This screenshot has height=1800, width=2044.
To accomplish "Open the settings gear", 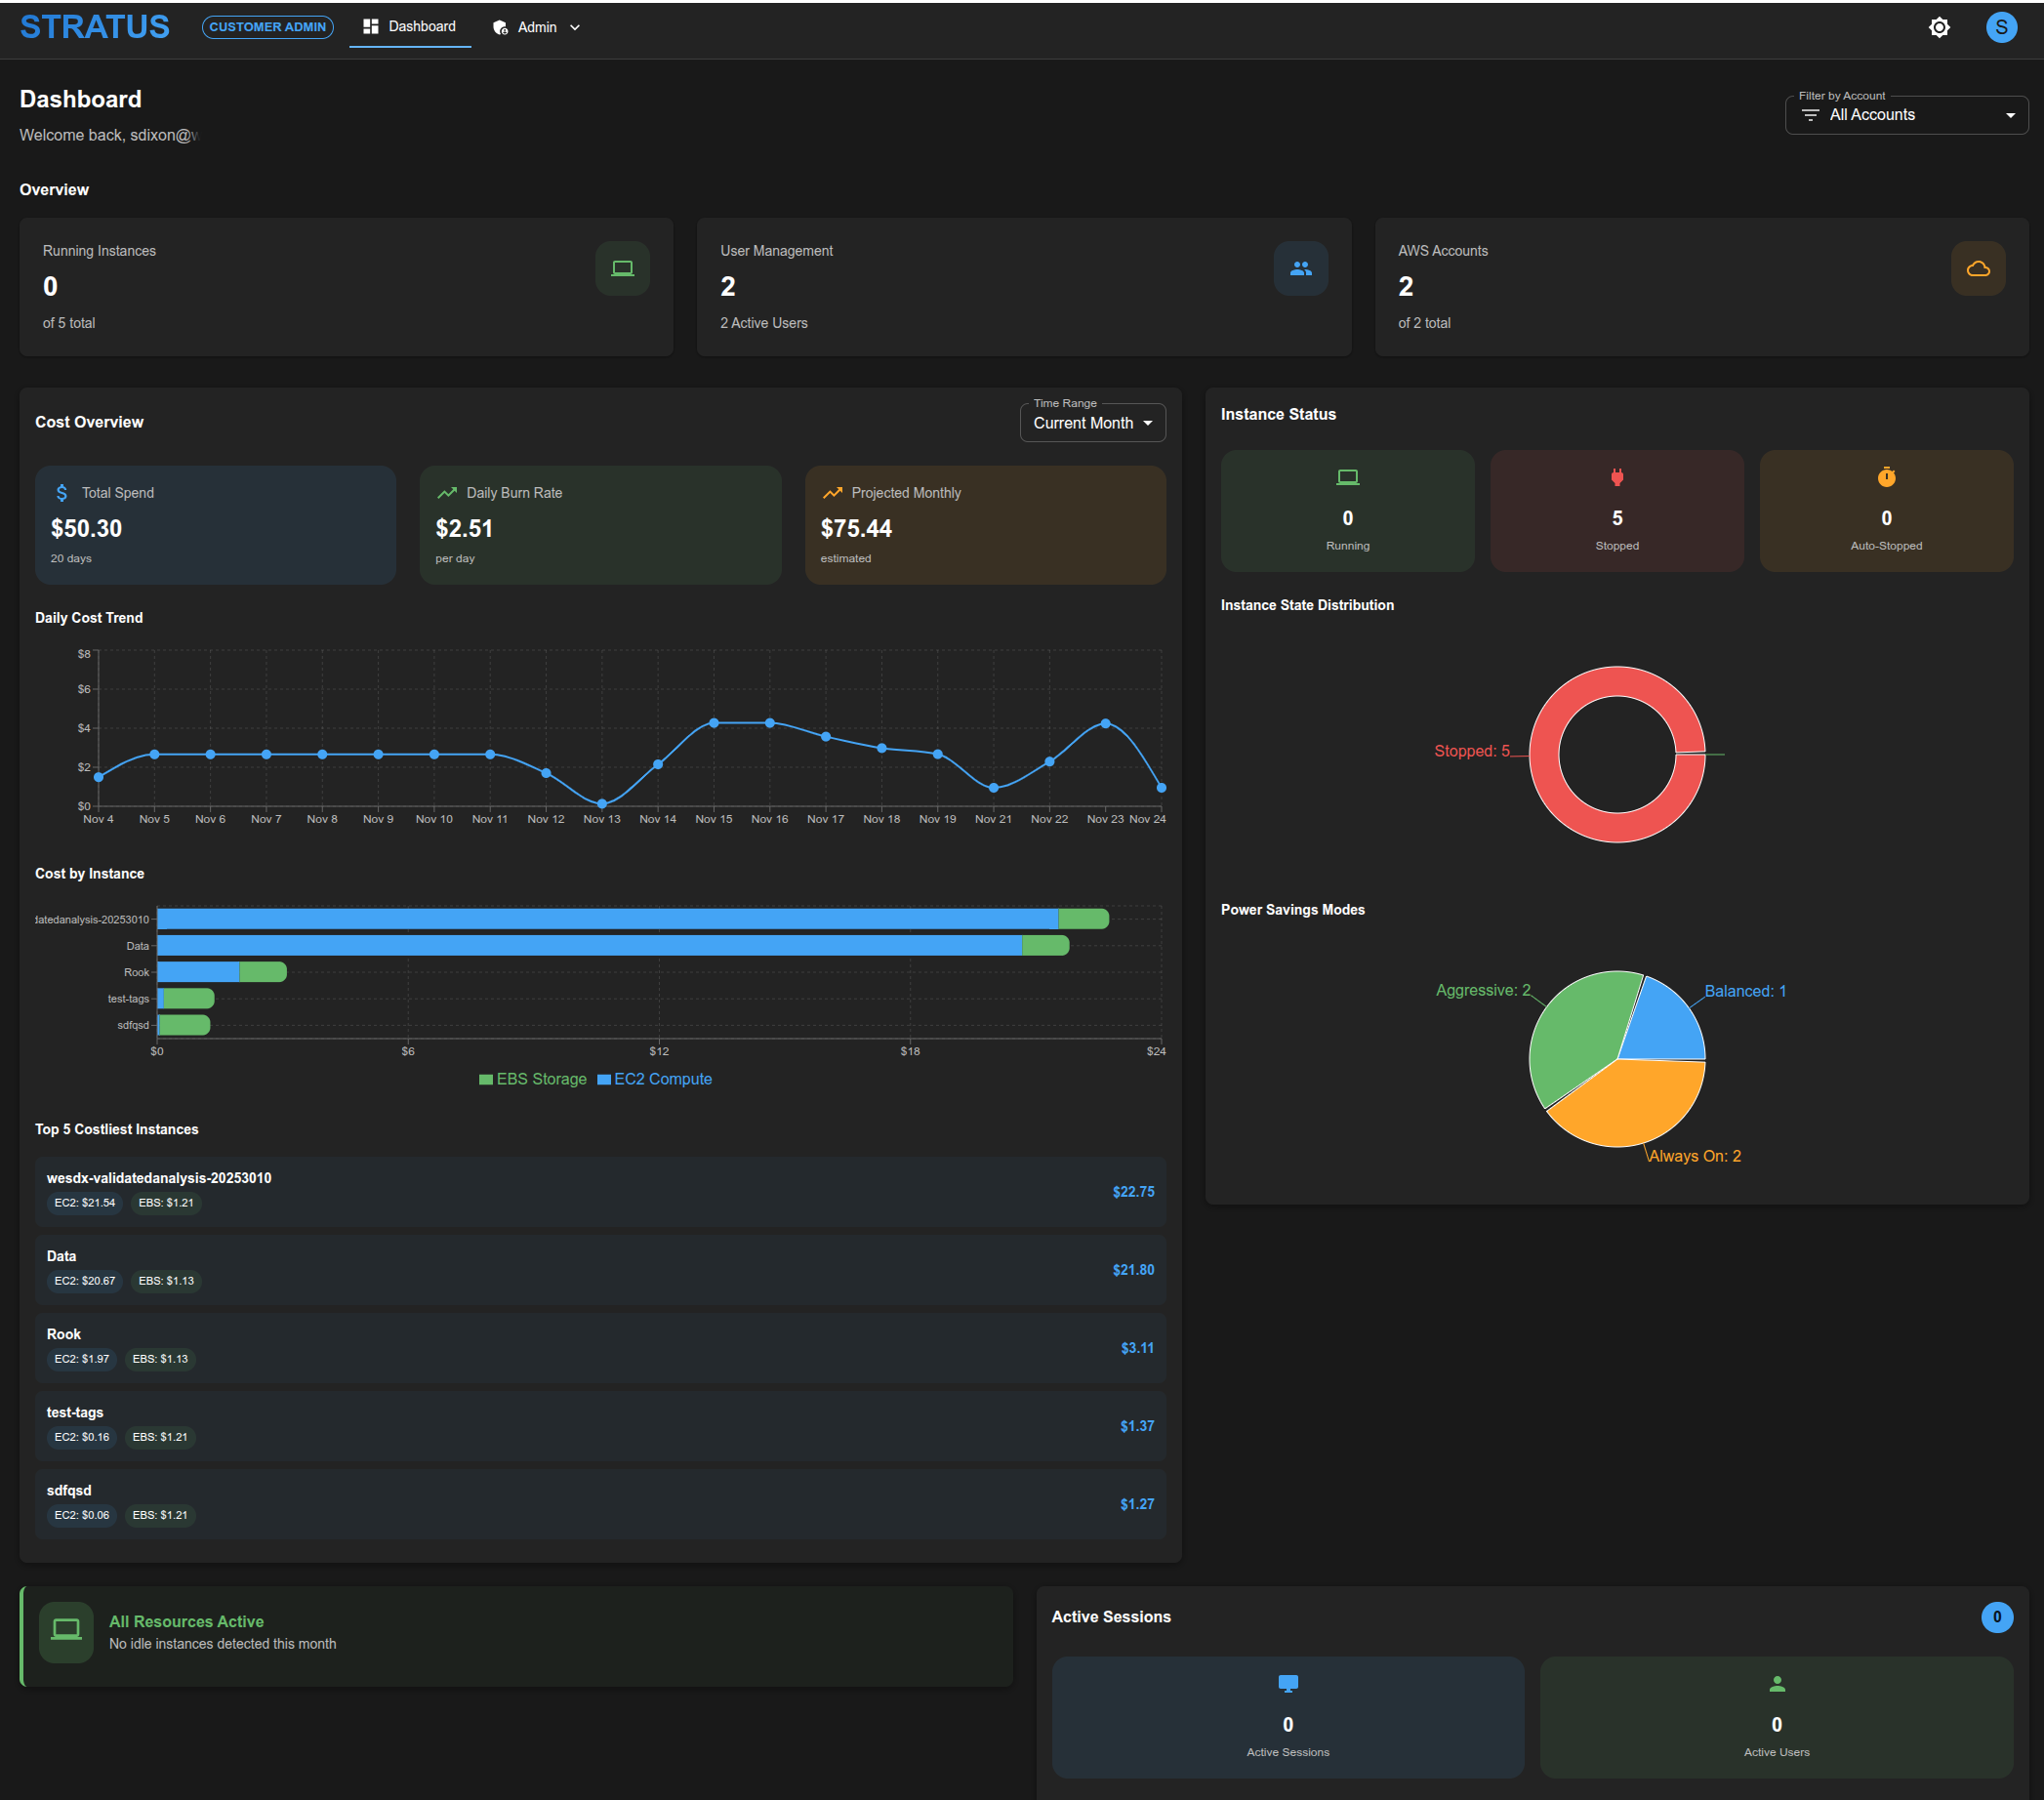I will coord(1939,27).
